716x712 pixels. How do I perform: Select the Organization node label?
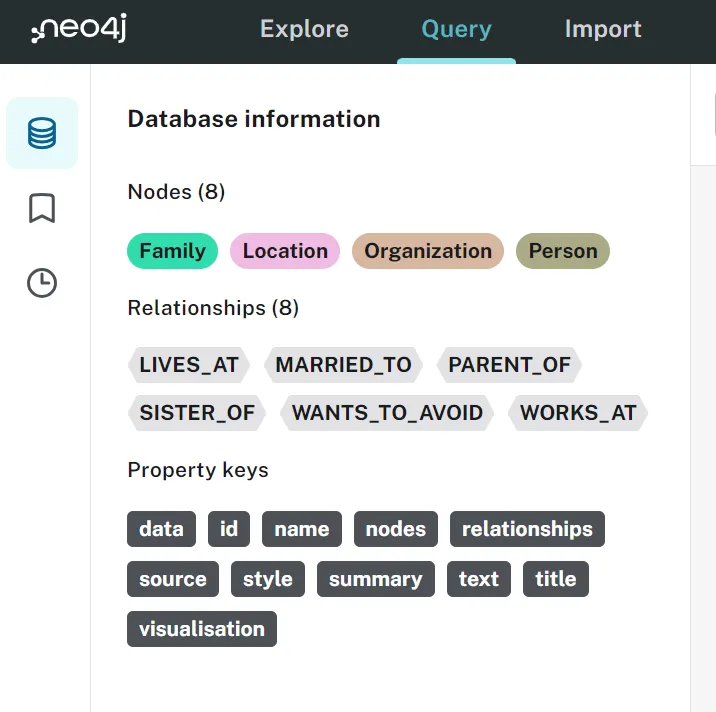[x=428, y=251]
